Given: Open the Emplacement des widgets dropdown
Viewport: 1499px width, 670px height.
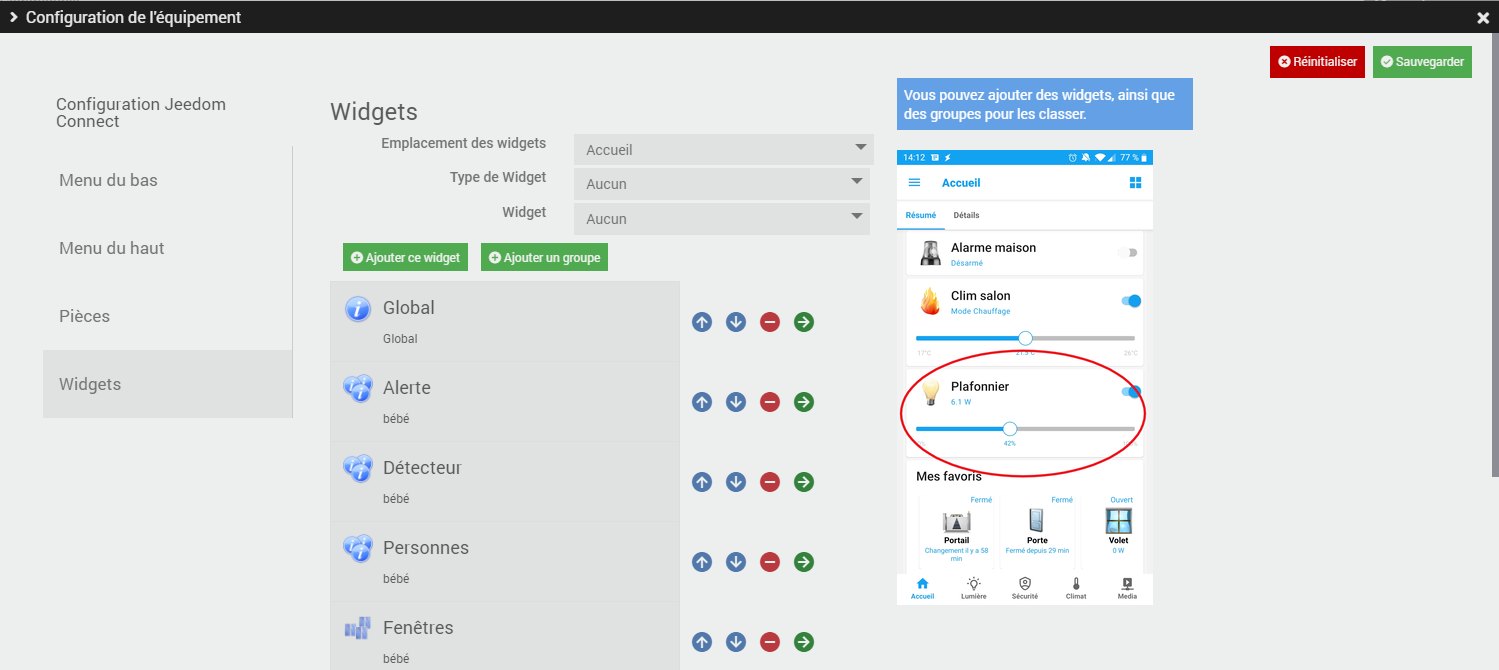Looking at the screenshot, I should coord(723,150).
